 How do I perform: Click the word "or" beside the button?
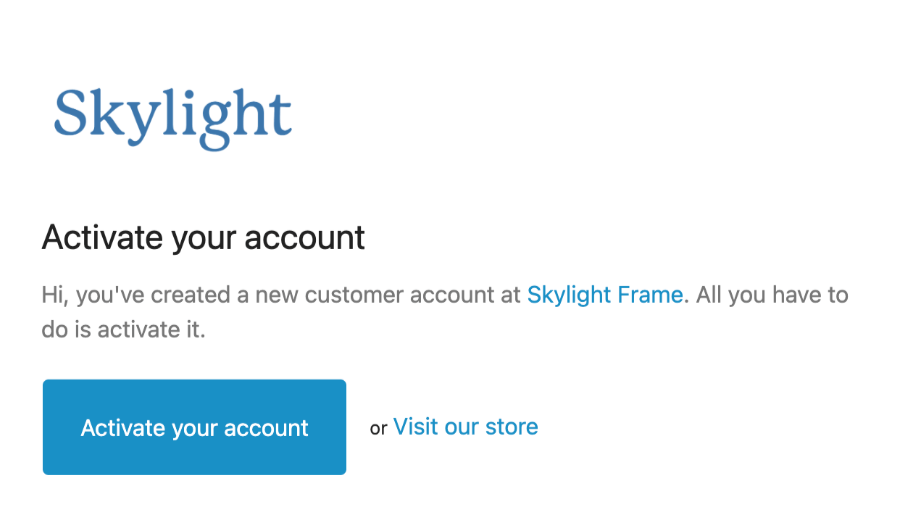point(378,429)
